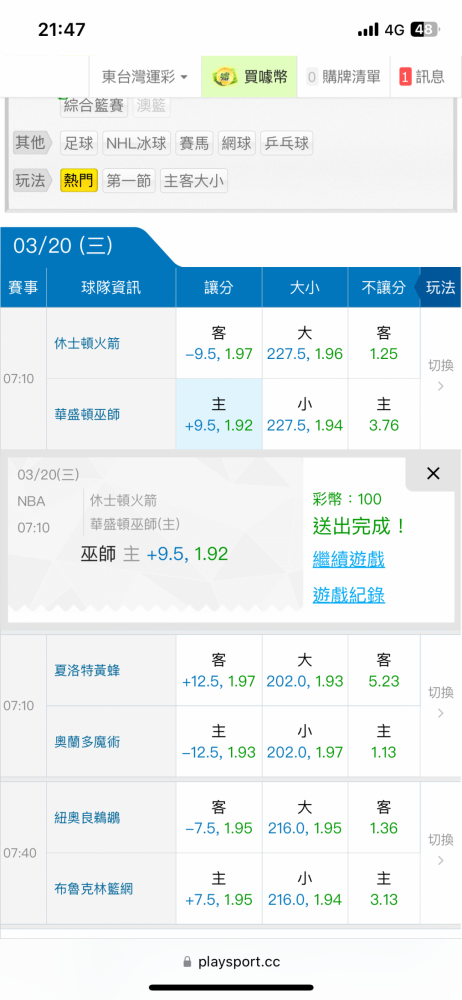The height and width of the screenshot is (1000, 462).
Task: Tap the 購牌清單 cart count badge
Action: pyautogui.click(x=312, y=77)
